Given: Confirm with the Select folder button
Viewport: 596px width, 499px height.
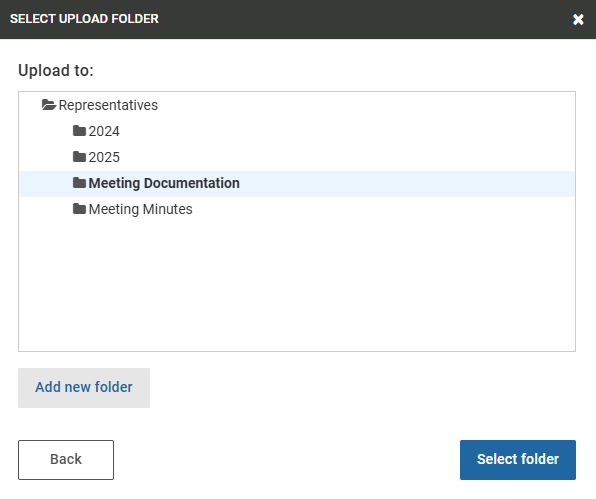Looking at the screenshot, I should coord(518,460).
